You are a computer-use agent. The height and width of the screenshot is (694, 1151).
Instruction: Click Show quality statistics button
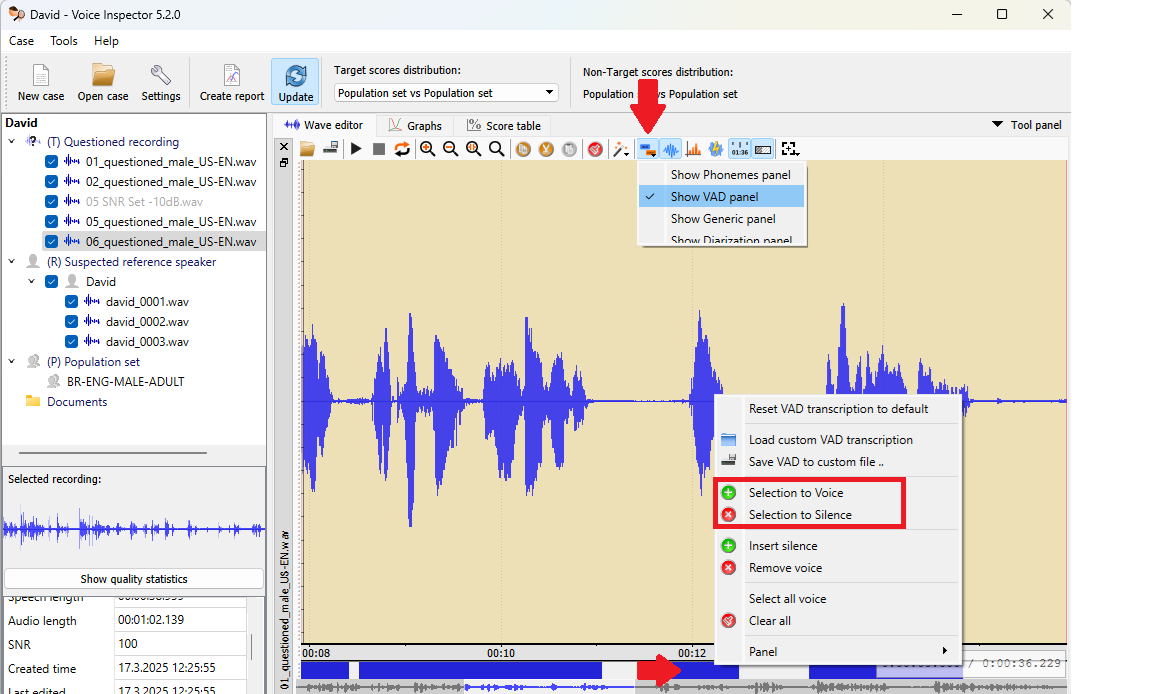point(134,579)
